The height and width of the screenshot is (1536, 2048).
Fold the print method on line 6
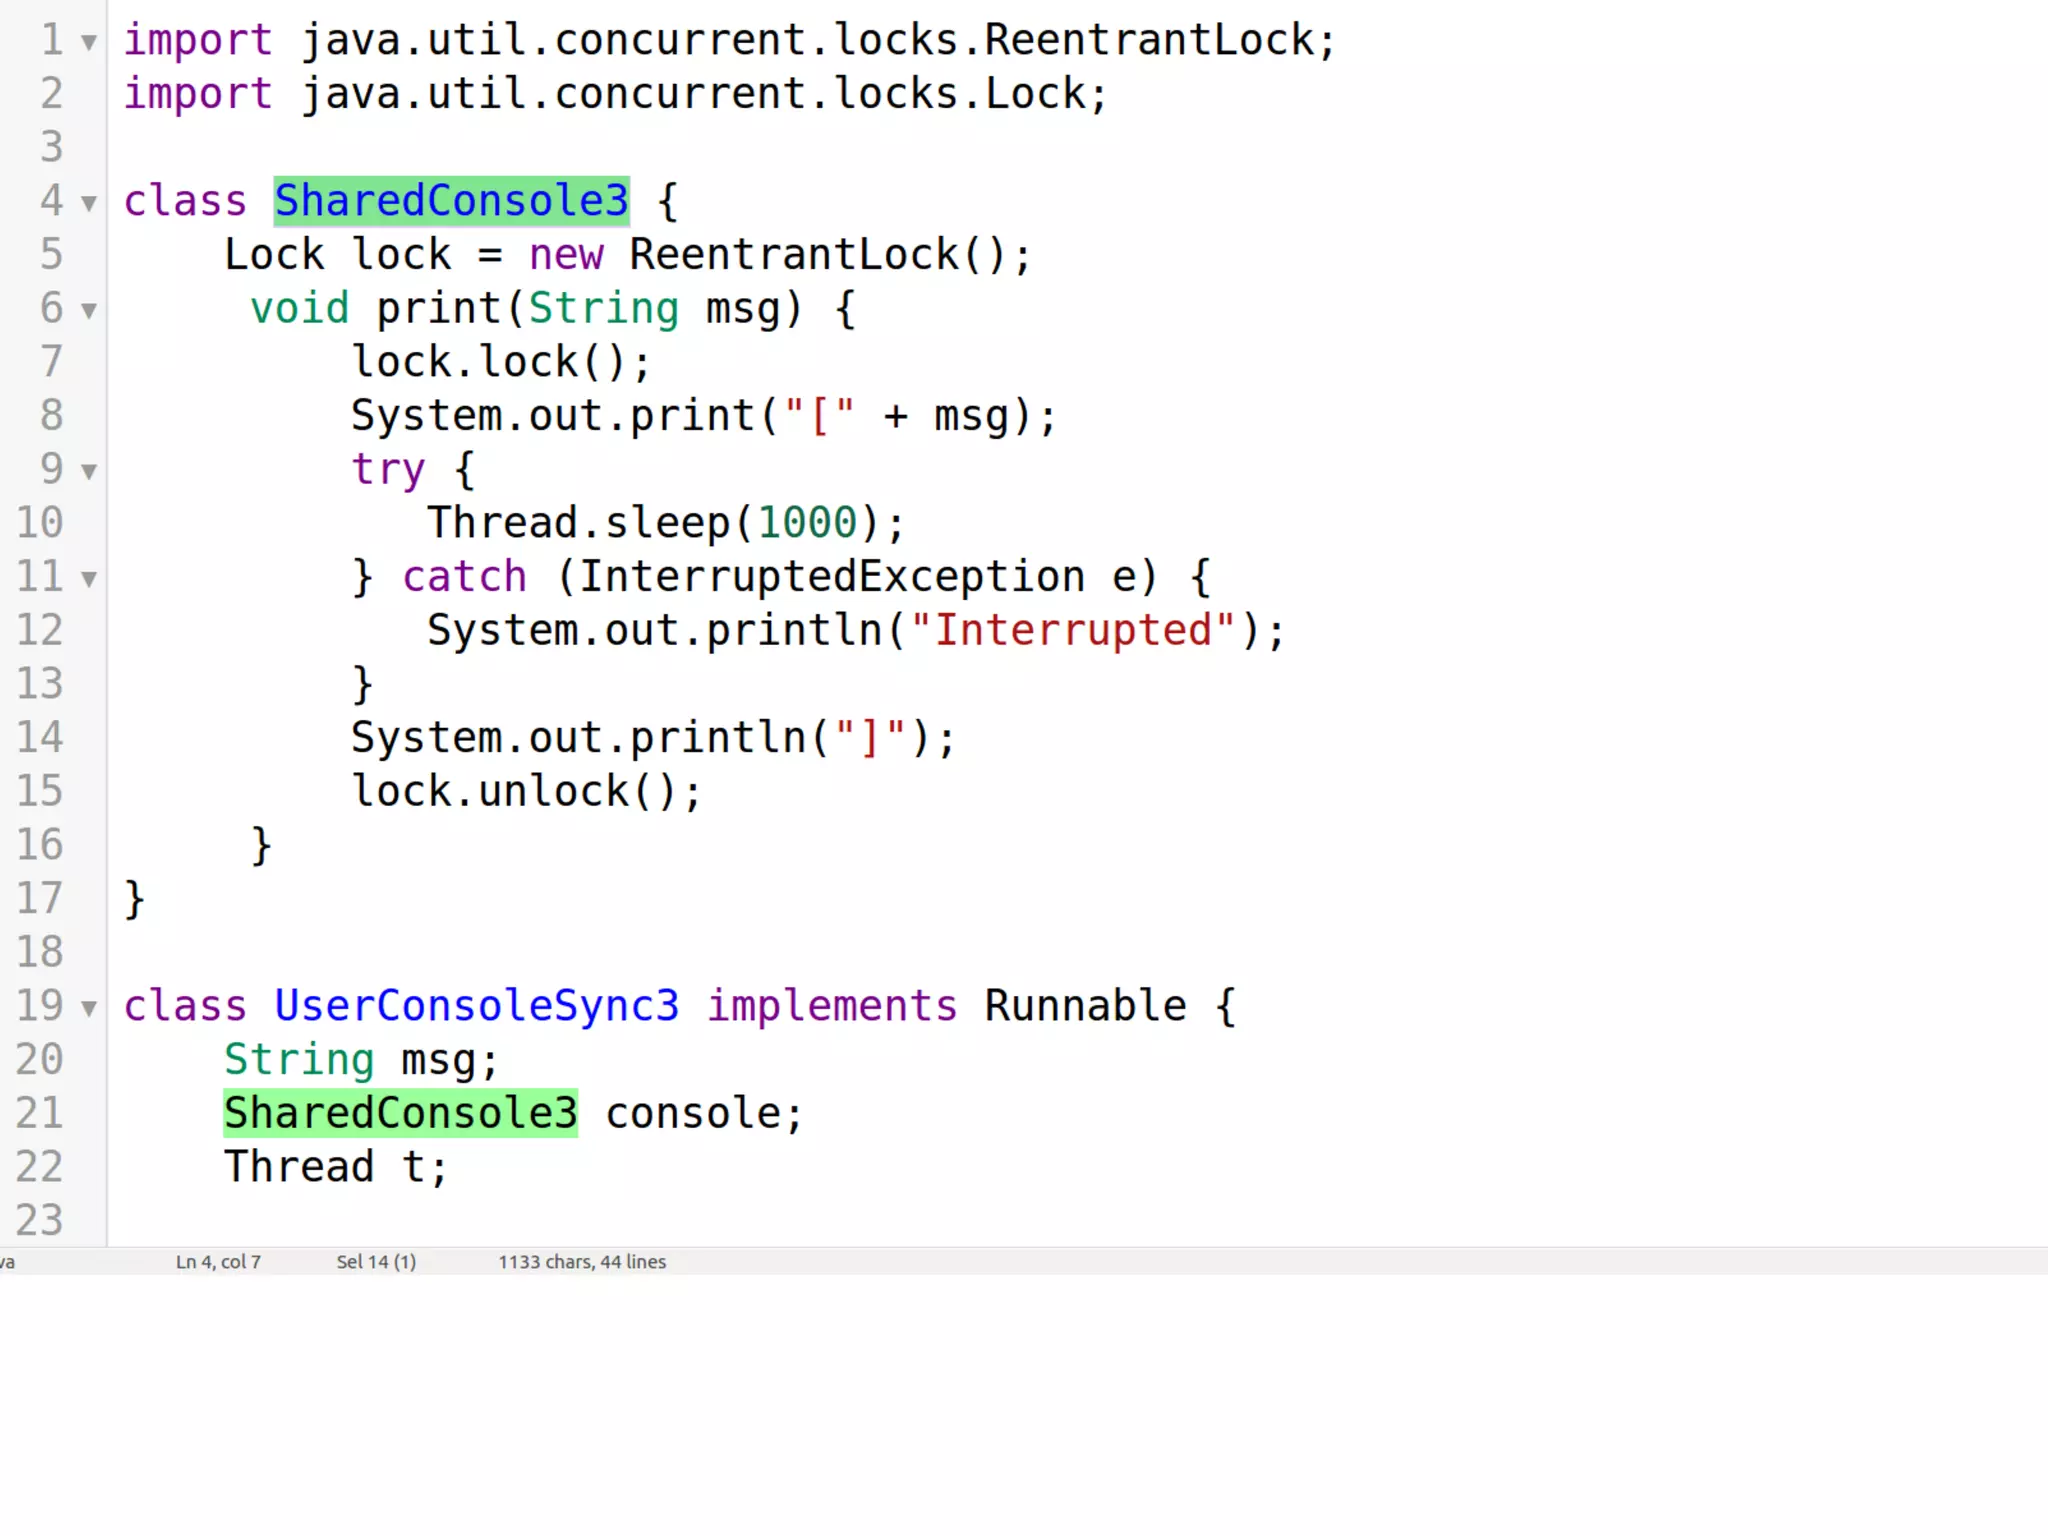click(89, 311)
